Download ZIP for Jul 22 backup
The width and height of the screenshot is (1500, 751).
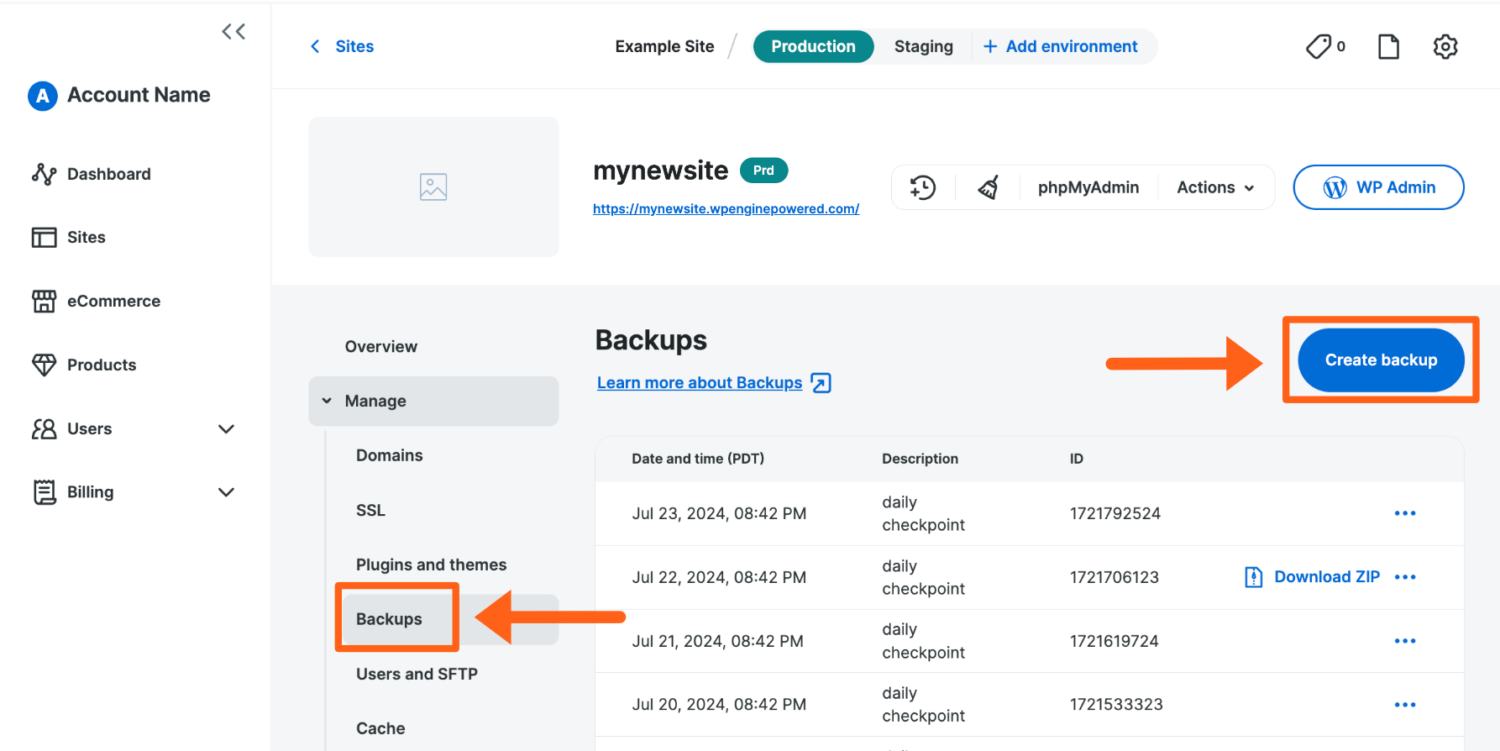click(1312, 577)
